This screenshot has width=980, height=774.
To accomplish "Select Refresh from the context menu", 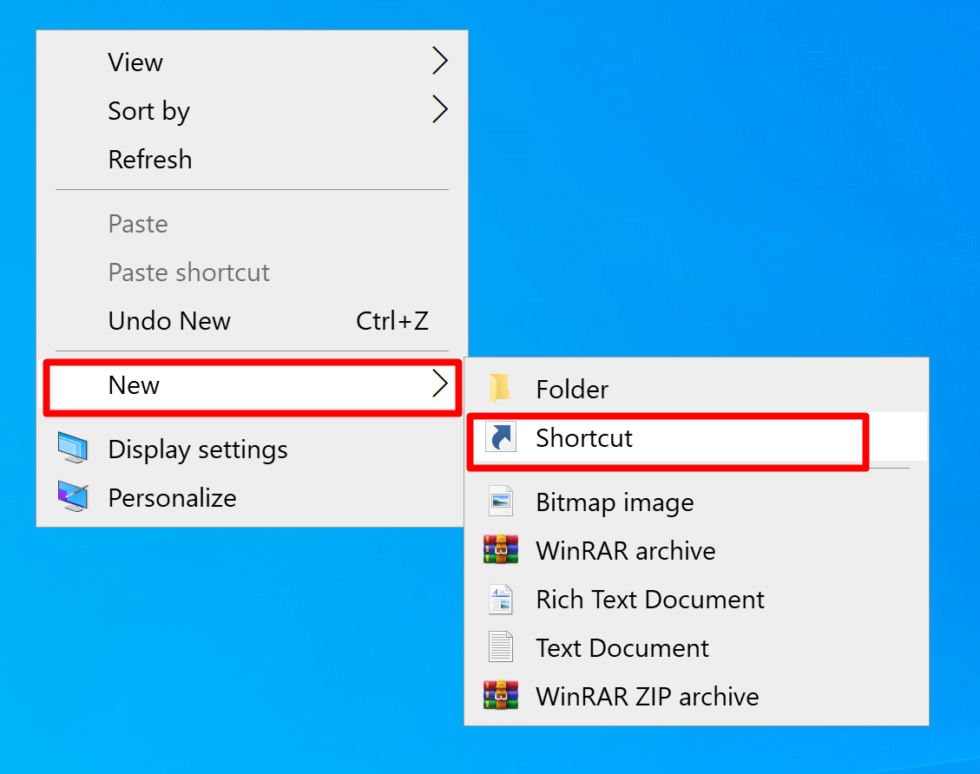I will pos(150,159).
